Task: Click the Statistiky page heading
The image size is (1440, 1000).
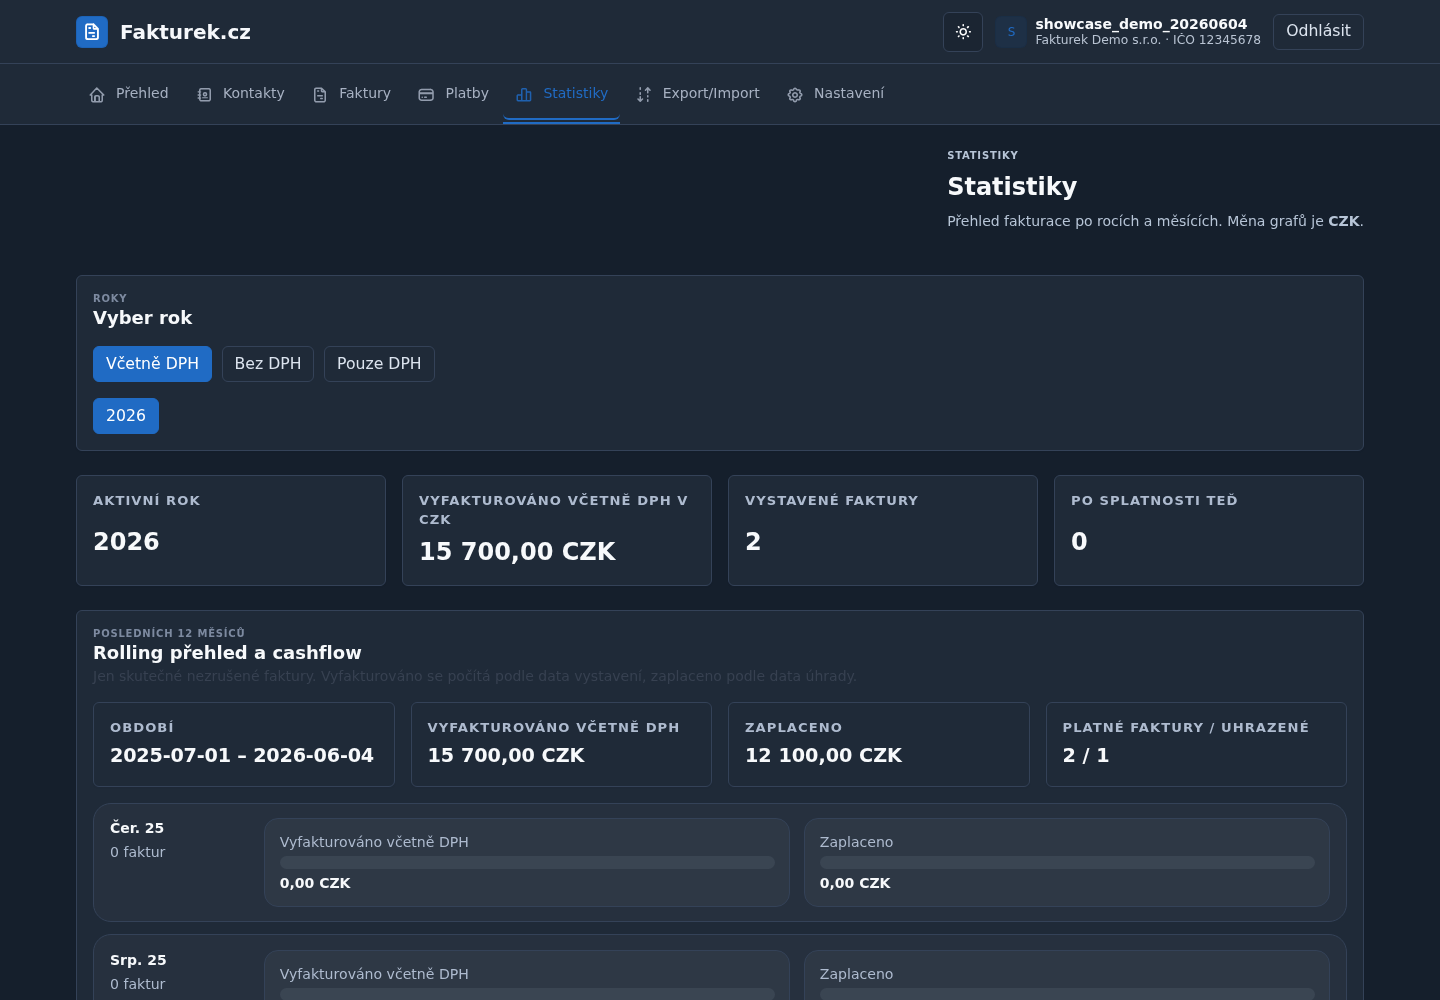Action: point(1012,187)
